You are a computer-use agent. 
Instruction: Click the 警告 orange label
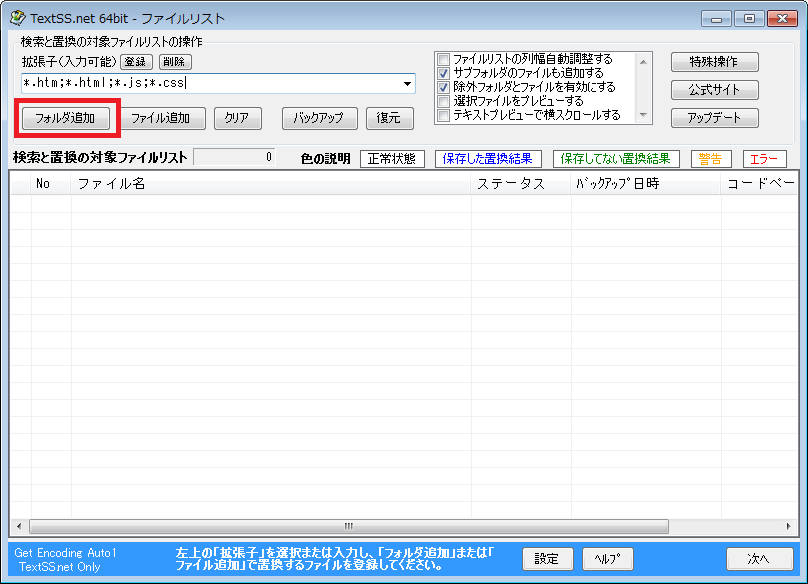point(711,159)
